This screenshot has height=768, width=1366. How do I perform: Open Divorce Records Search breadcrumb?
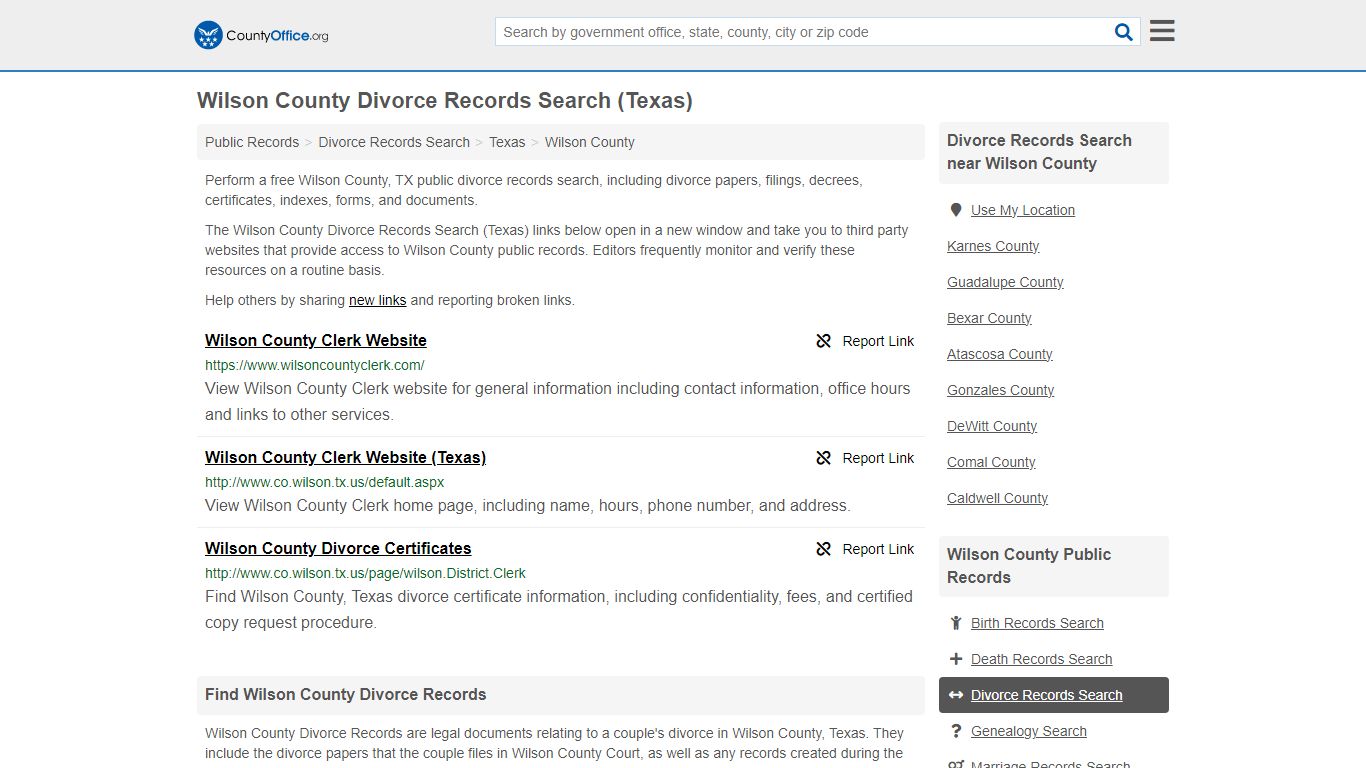[x=394, y=142]
